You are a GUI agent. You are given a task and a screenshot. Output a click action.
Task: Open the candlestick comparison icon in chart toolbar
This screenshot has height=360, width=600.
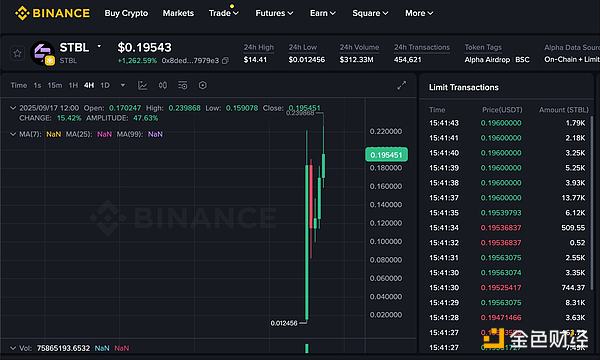coord(163,85)
